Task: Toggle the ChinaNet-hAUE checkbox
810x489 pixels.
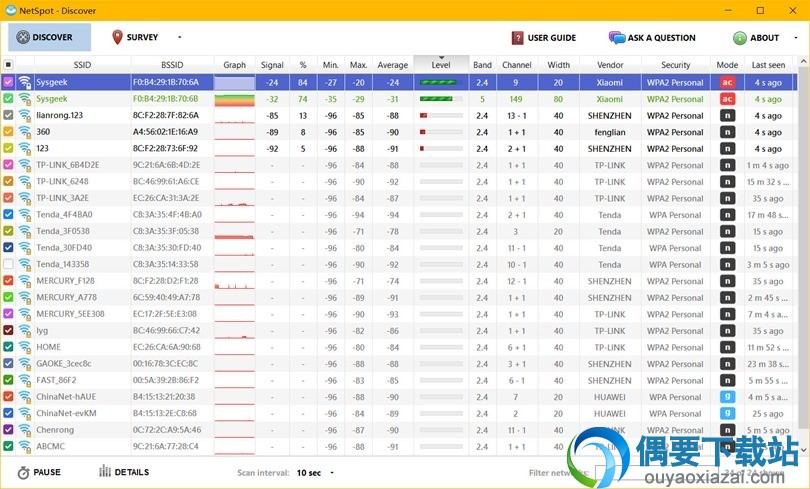Action: (x=8, y=397)
